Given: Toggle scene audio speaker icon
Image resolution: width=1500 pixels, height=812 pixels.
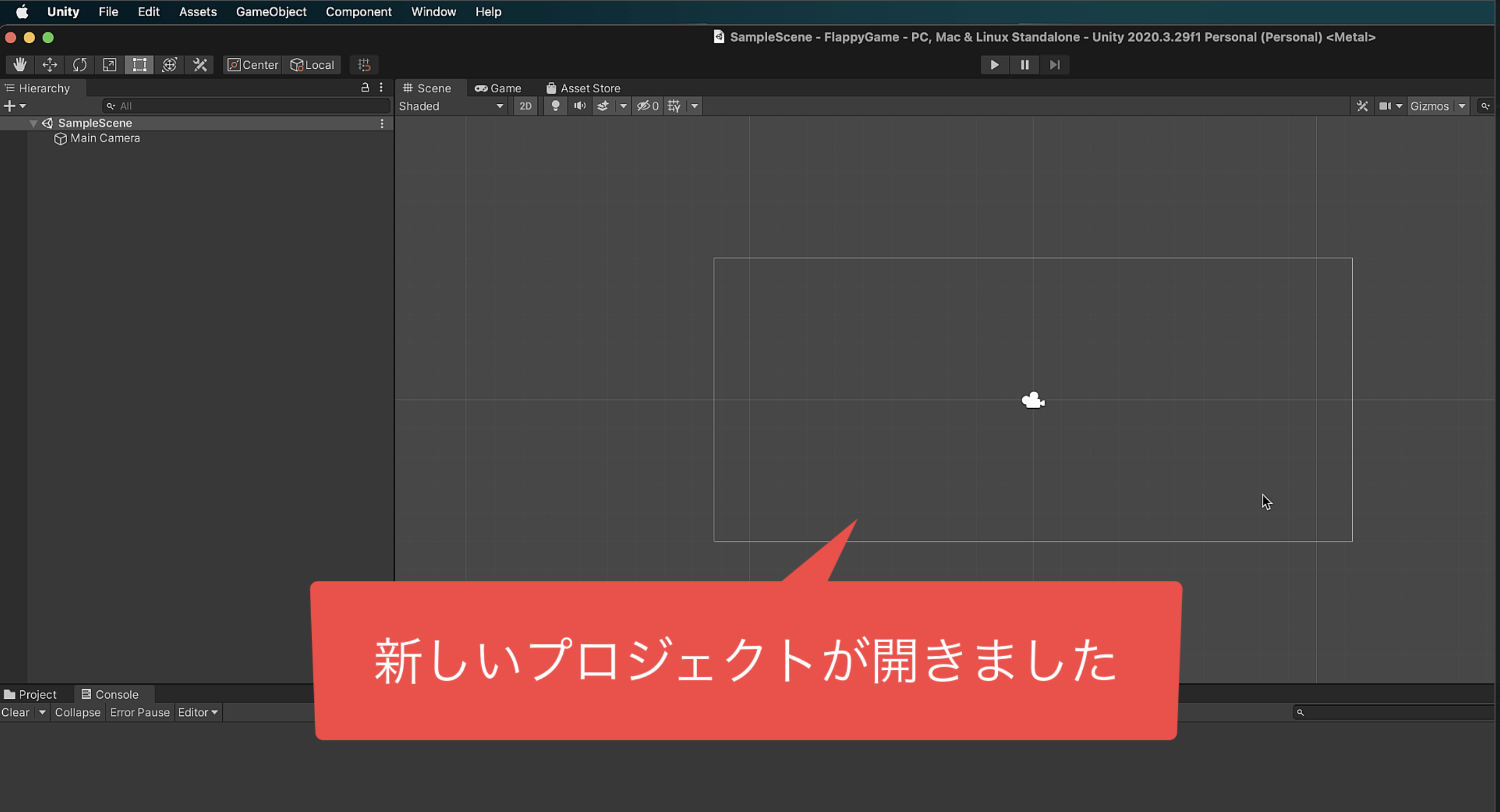Looking at the screenshot, I should click(x=580, y=106).
